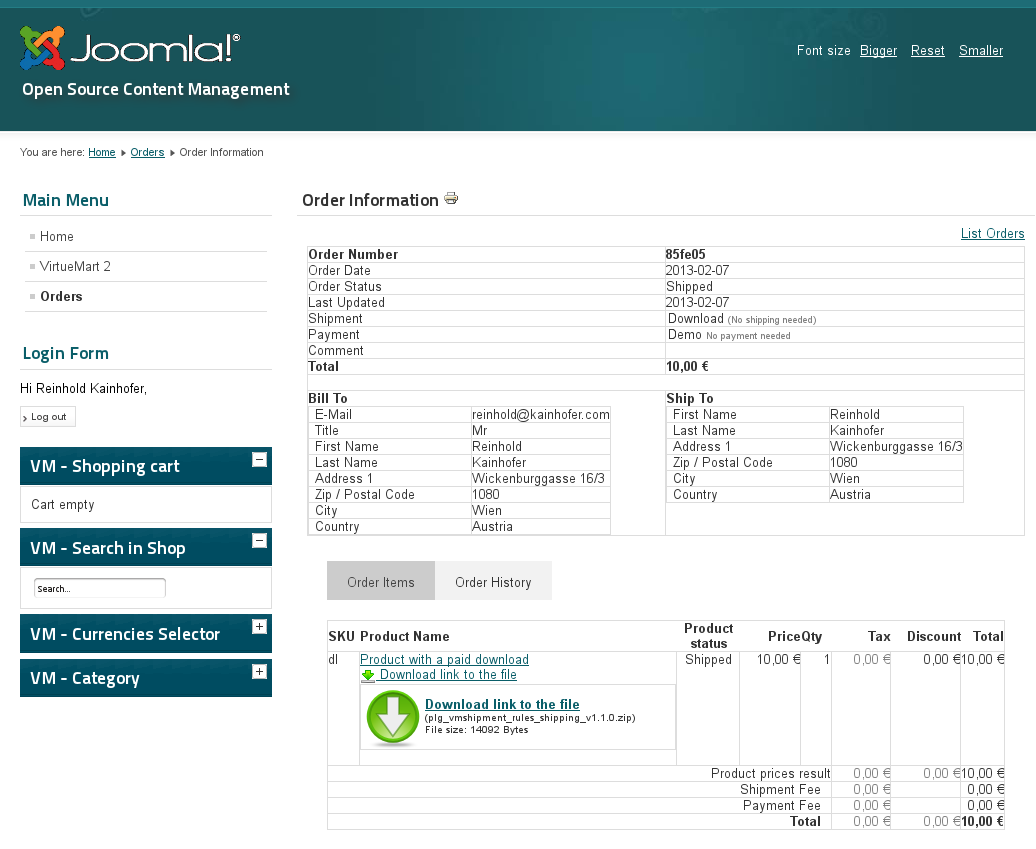Screen dimensions: 1036x849
Task: Expand the VM - Category module
Action: [259, 671]
